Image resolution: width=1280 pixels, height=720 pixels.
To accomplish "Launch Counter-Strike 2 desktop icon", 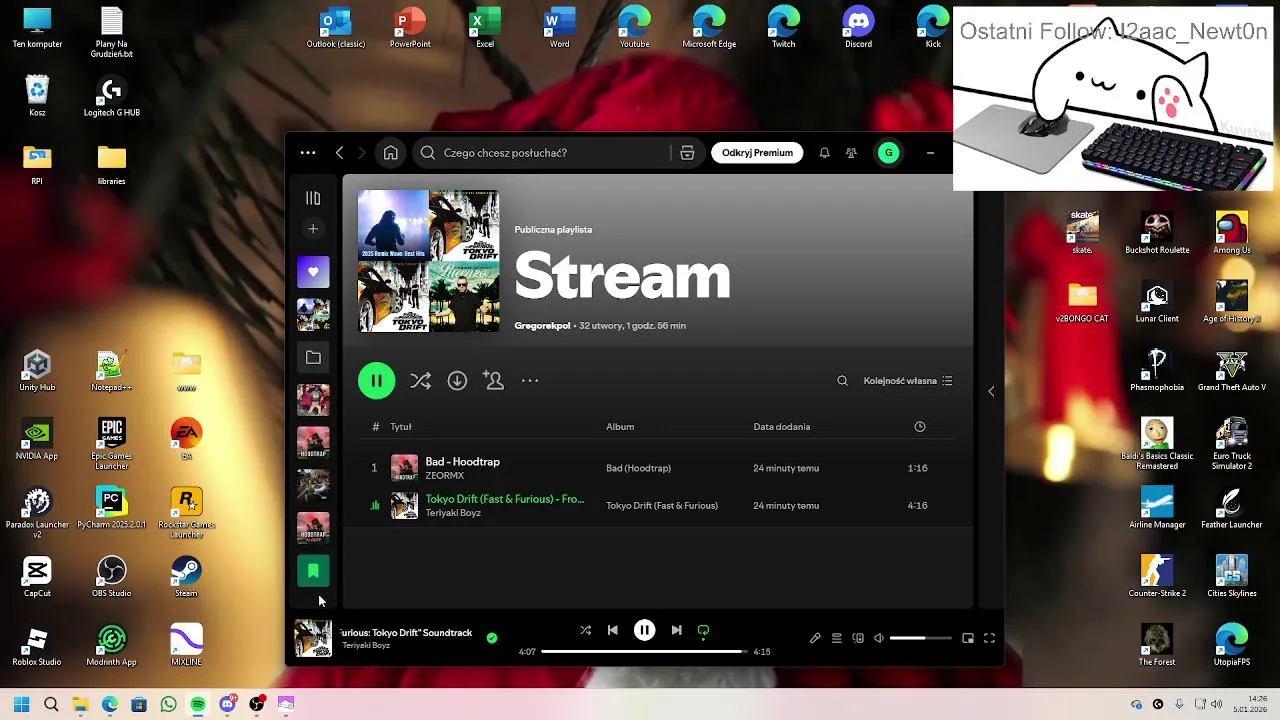I will click(x=1157, y=577).
